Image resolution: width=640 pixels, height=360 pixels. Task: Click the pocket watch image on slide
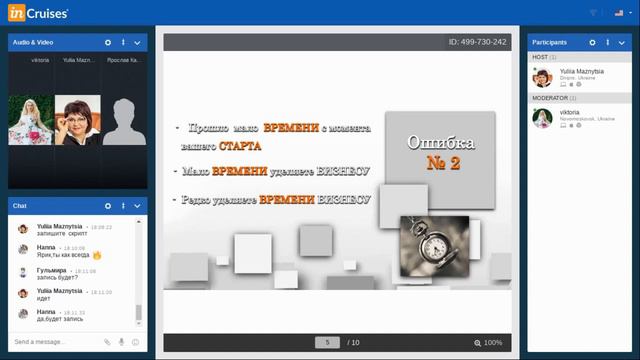point(434,246)
